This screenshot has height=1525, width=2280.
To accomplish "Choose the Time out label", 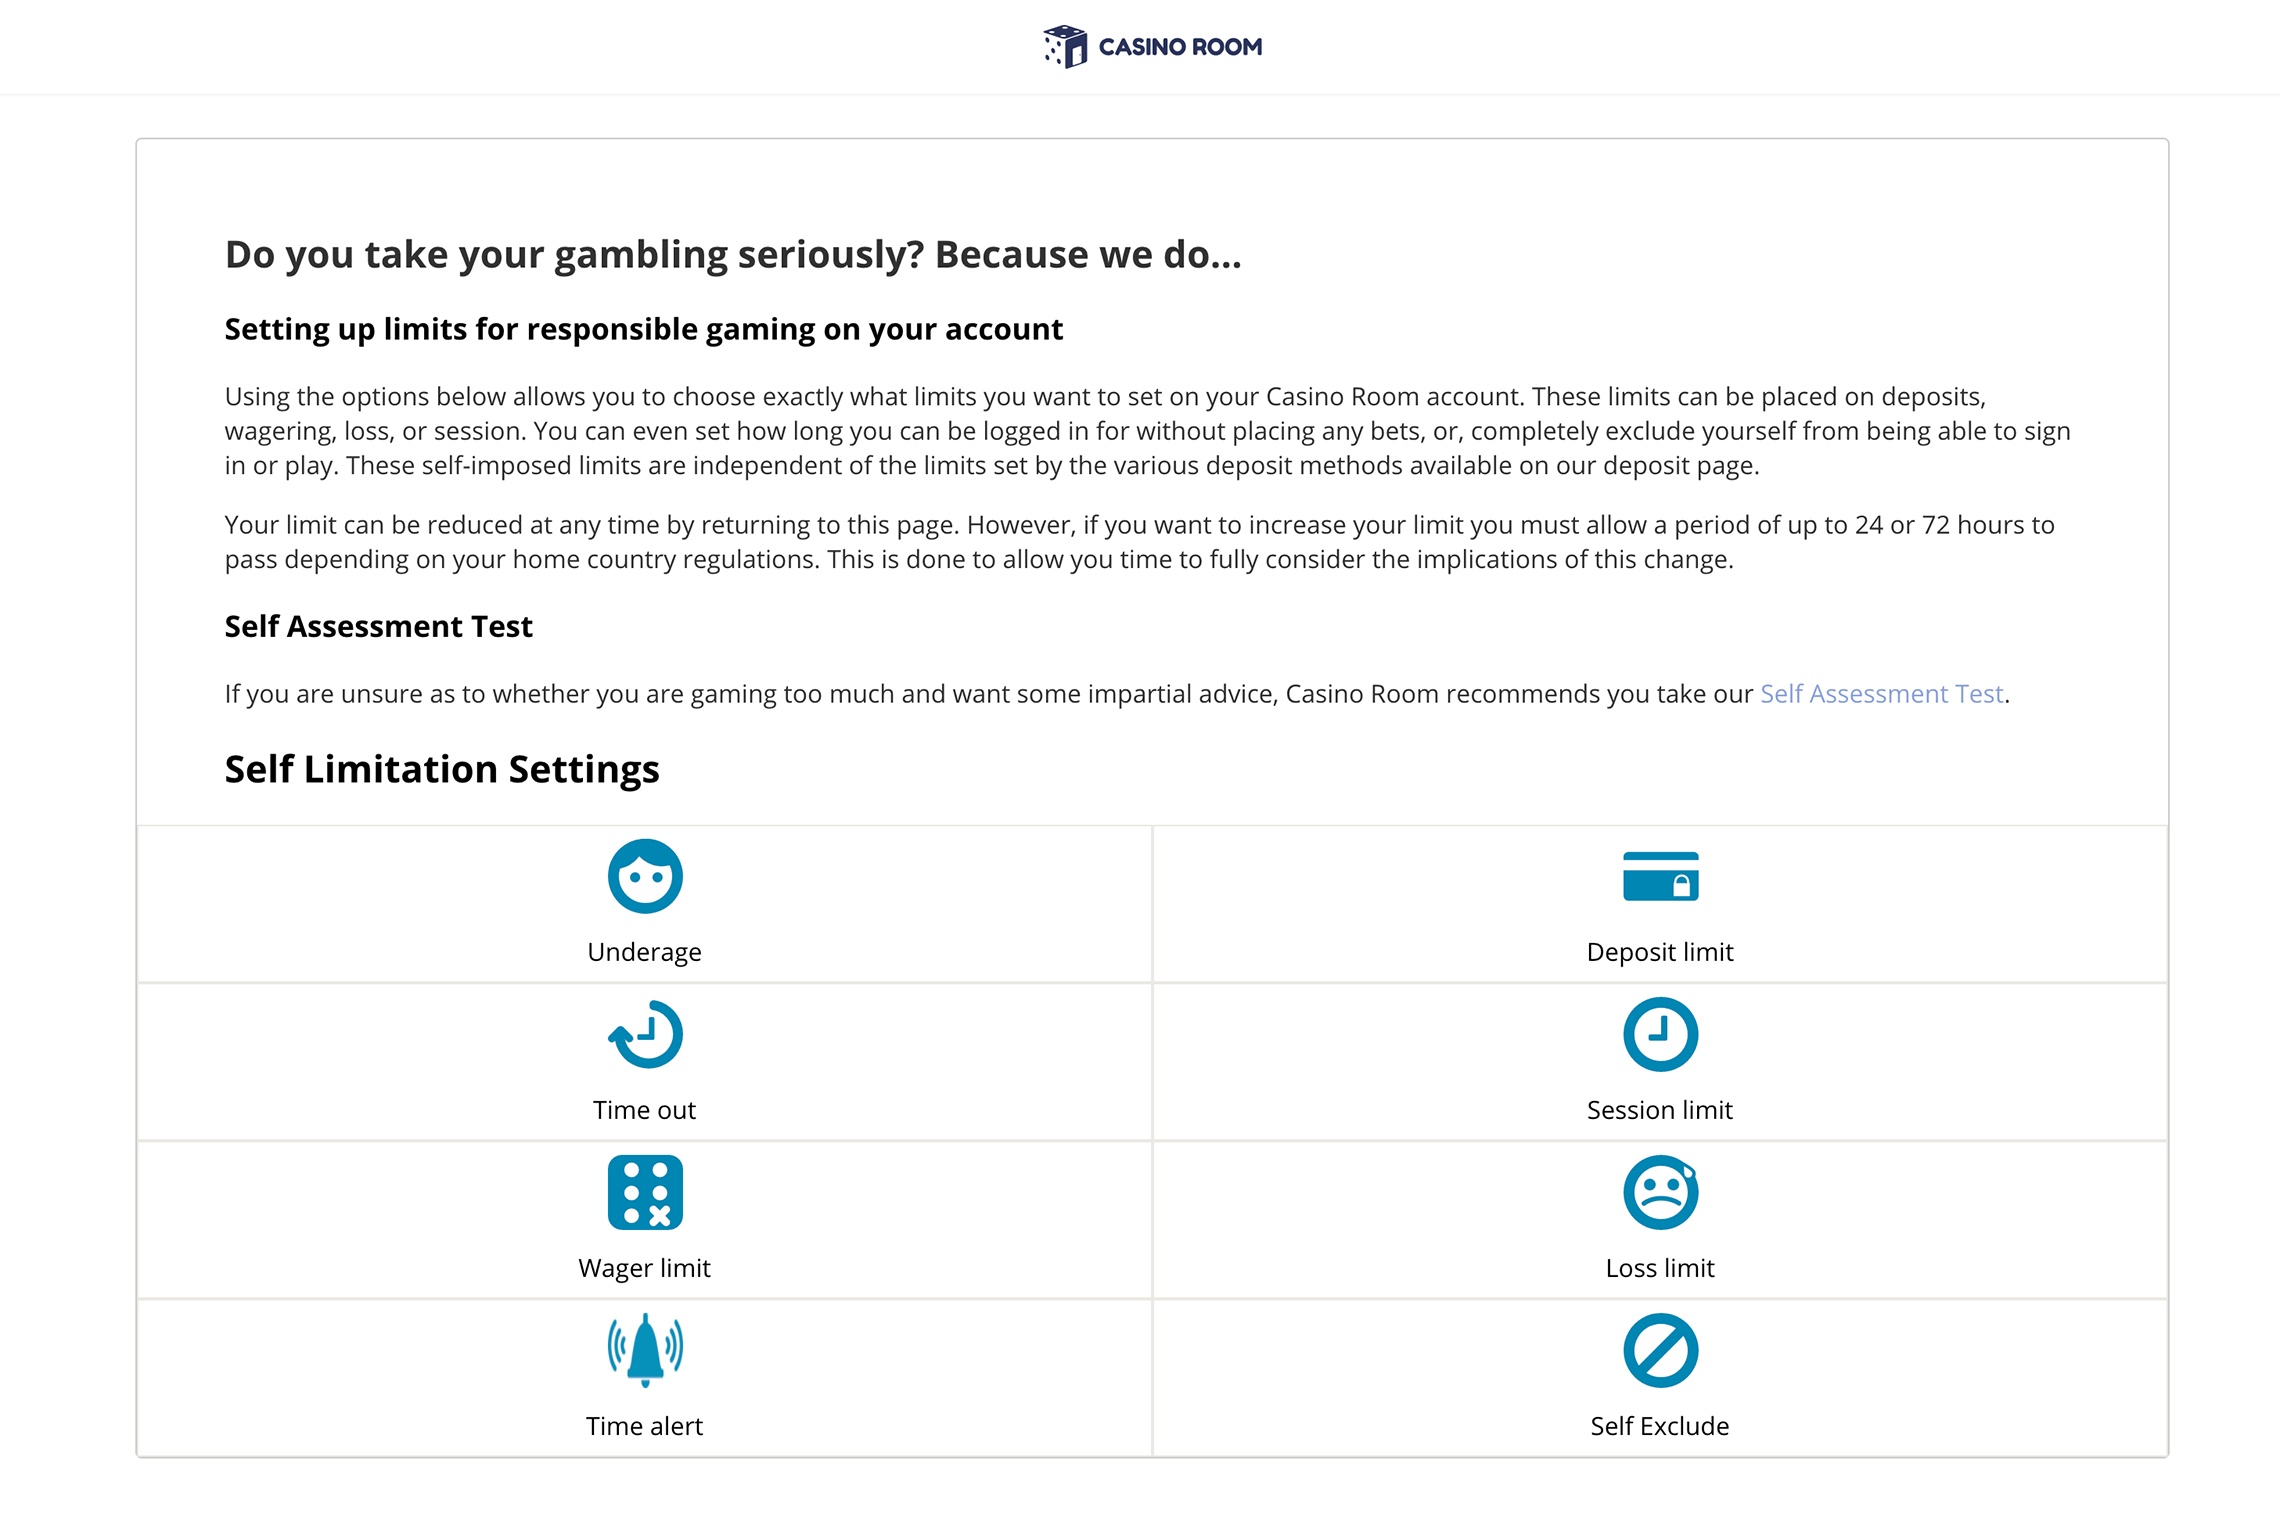I will [x=645, y=1110].
